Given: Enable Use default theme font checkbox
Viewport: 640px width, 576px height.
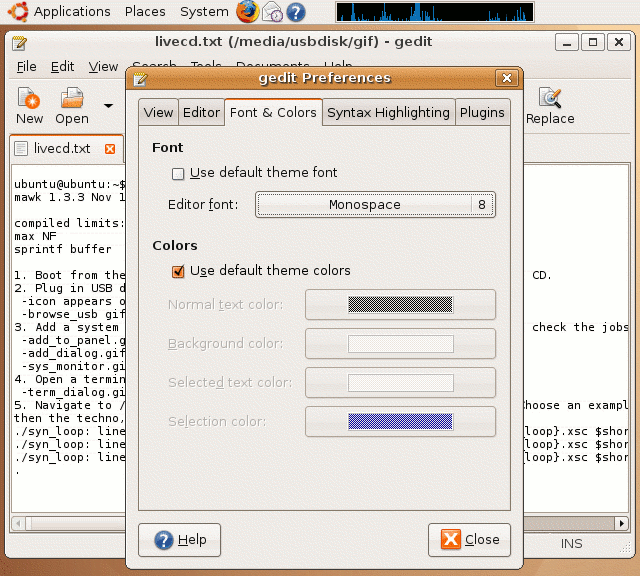Looking at the screenshot, I should (x=178, y=174).
